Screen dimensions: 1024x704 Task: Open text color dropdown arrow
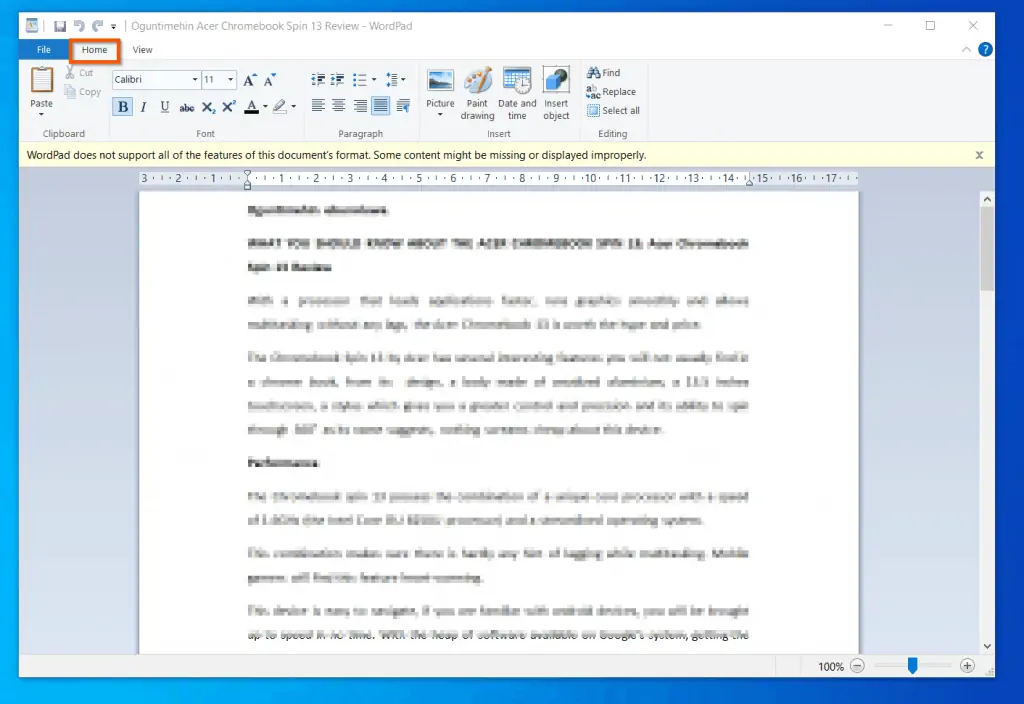click(265, 106)
